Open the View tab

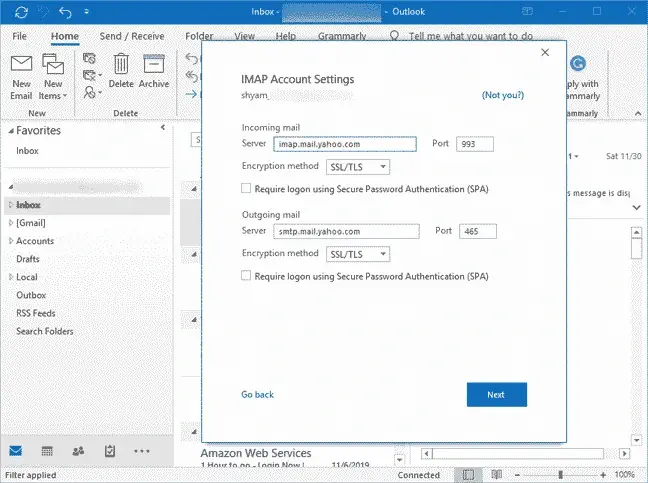(245, 36)
